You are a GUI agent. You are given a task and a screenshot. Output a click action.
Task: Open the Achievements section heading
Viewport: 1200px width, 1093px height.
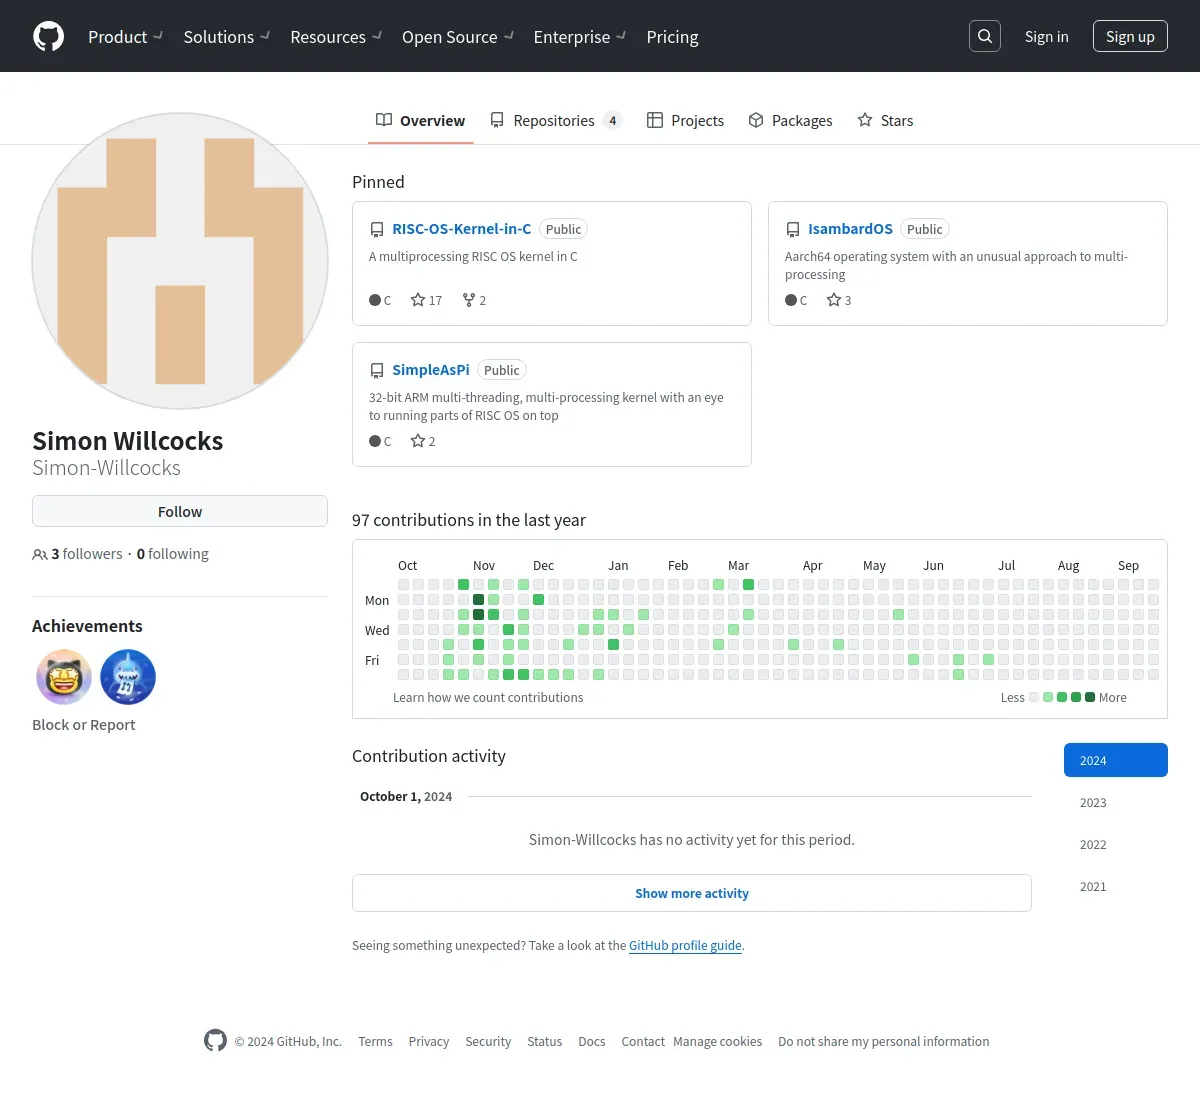(x=87, y=626)
